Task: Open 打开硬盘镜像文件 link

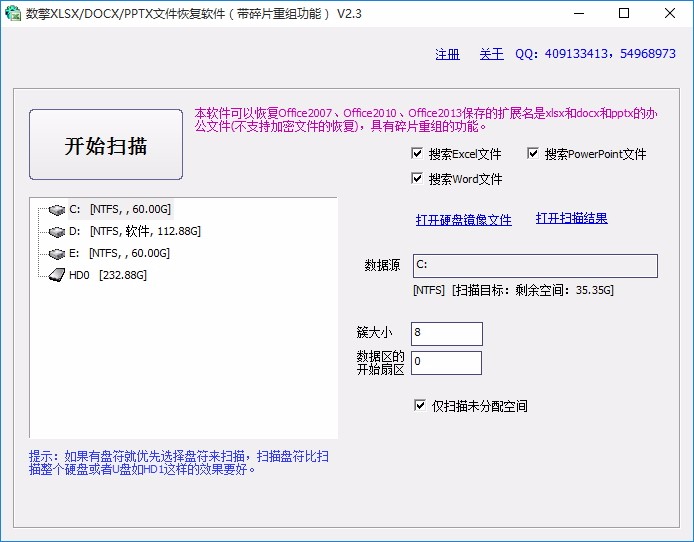Action: click(x=463, y=220)
